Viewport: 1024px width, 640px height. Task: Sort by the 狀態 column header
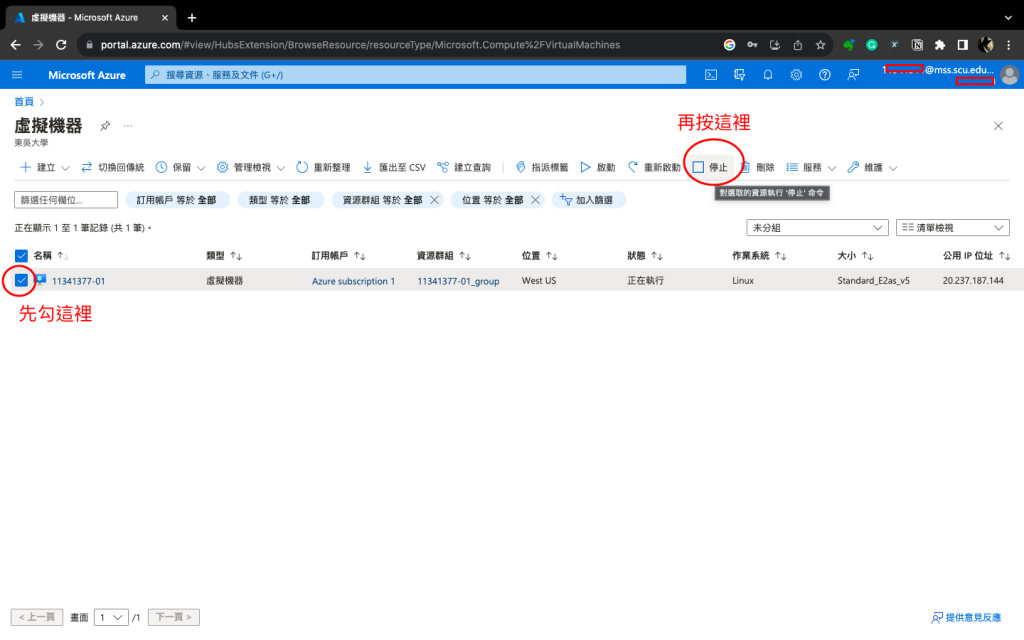click(636, 255)
